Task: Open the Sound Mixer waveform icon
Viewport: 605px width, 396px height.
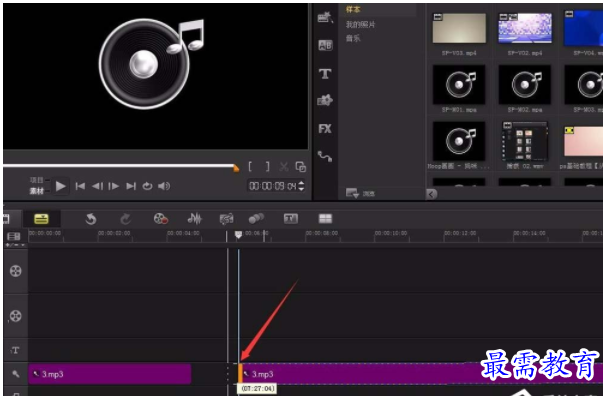Action: pyautogui.click(x=194, y=219)
